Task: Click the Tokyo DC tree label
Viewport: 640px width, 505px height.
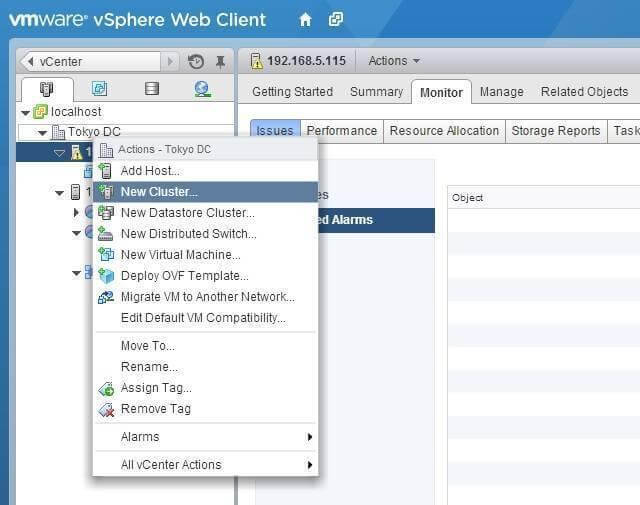Action: (94, 132)
